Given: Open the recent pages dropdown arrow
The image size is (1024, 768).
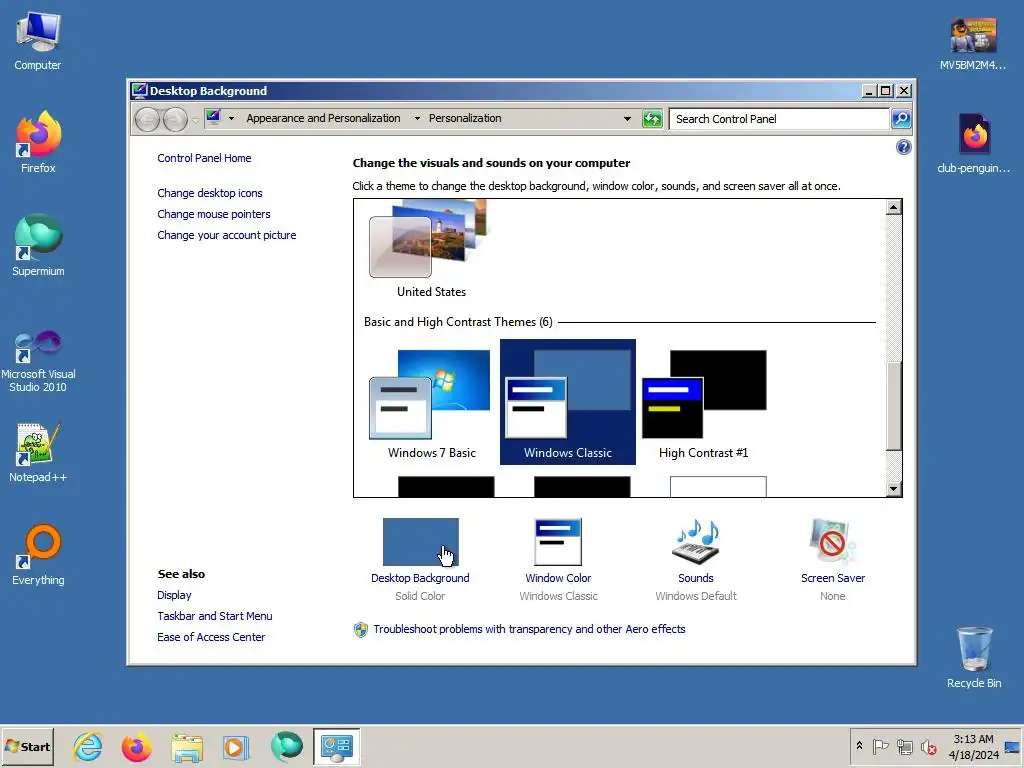Looking at the screenshot, I should tap(195, 121).
